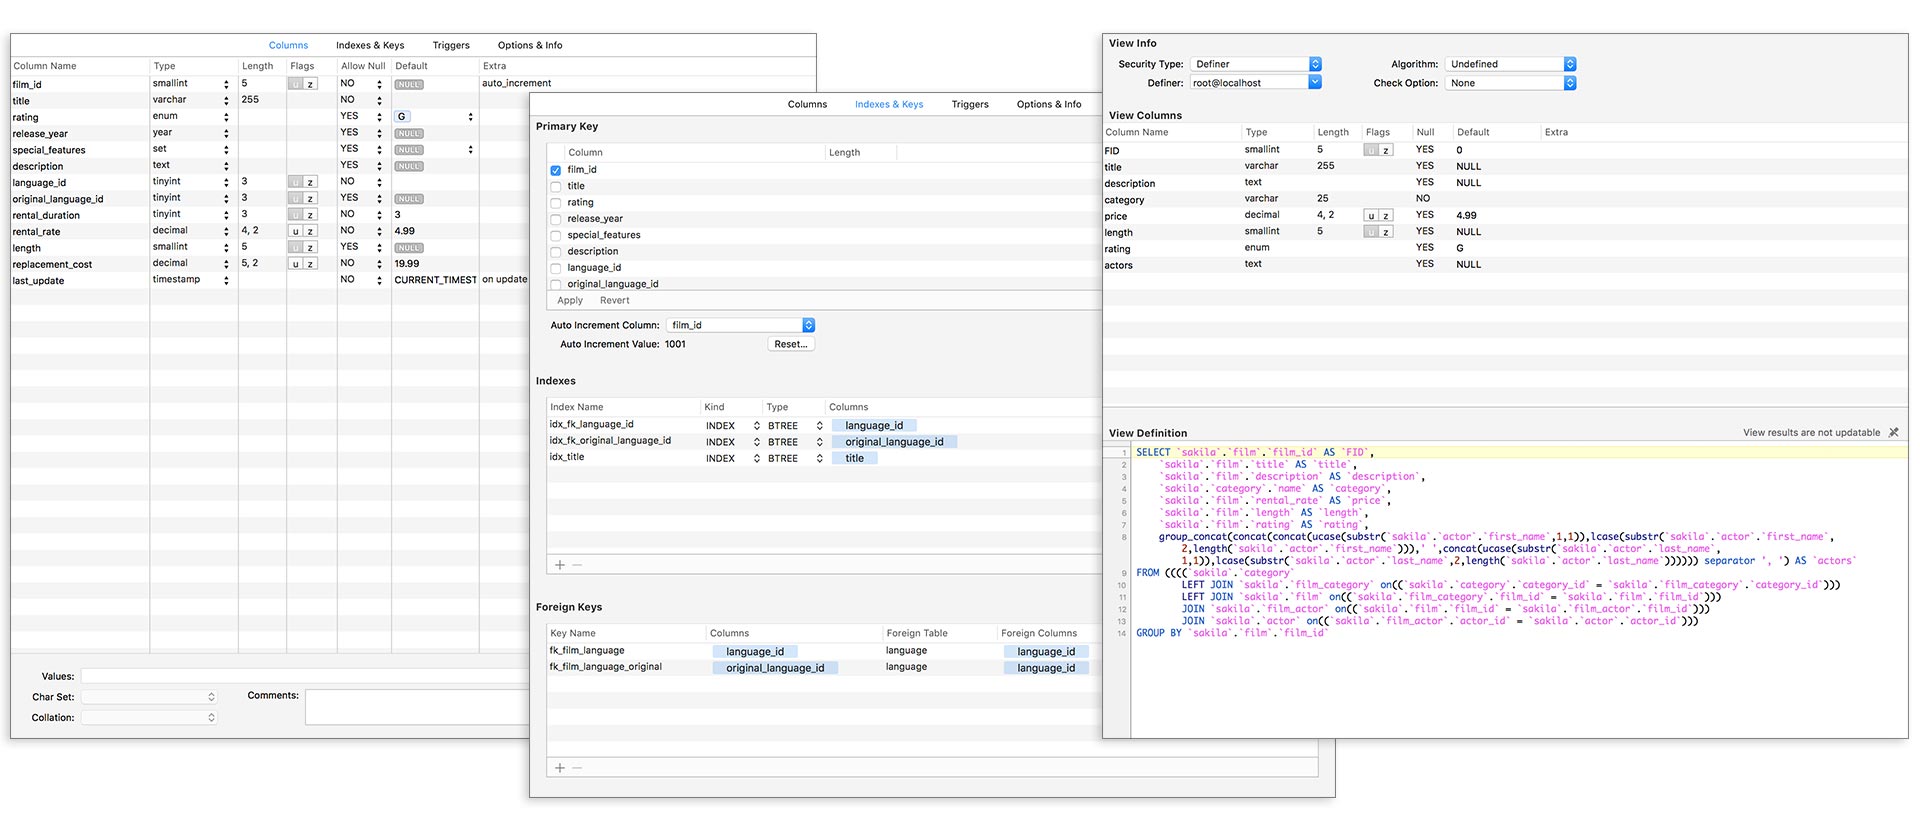Check special_features as a primary key column

coord(556,235)
